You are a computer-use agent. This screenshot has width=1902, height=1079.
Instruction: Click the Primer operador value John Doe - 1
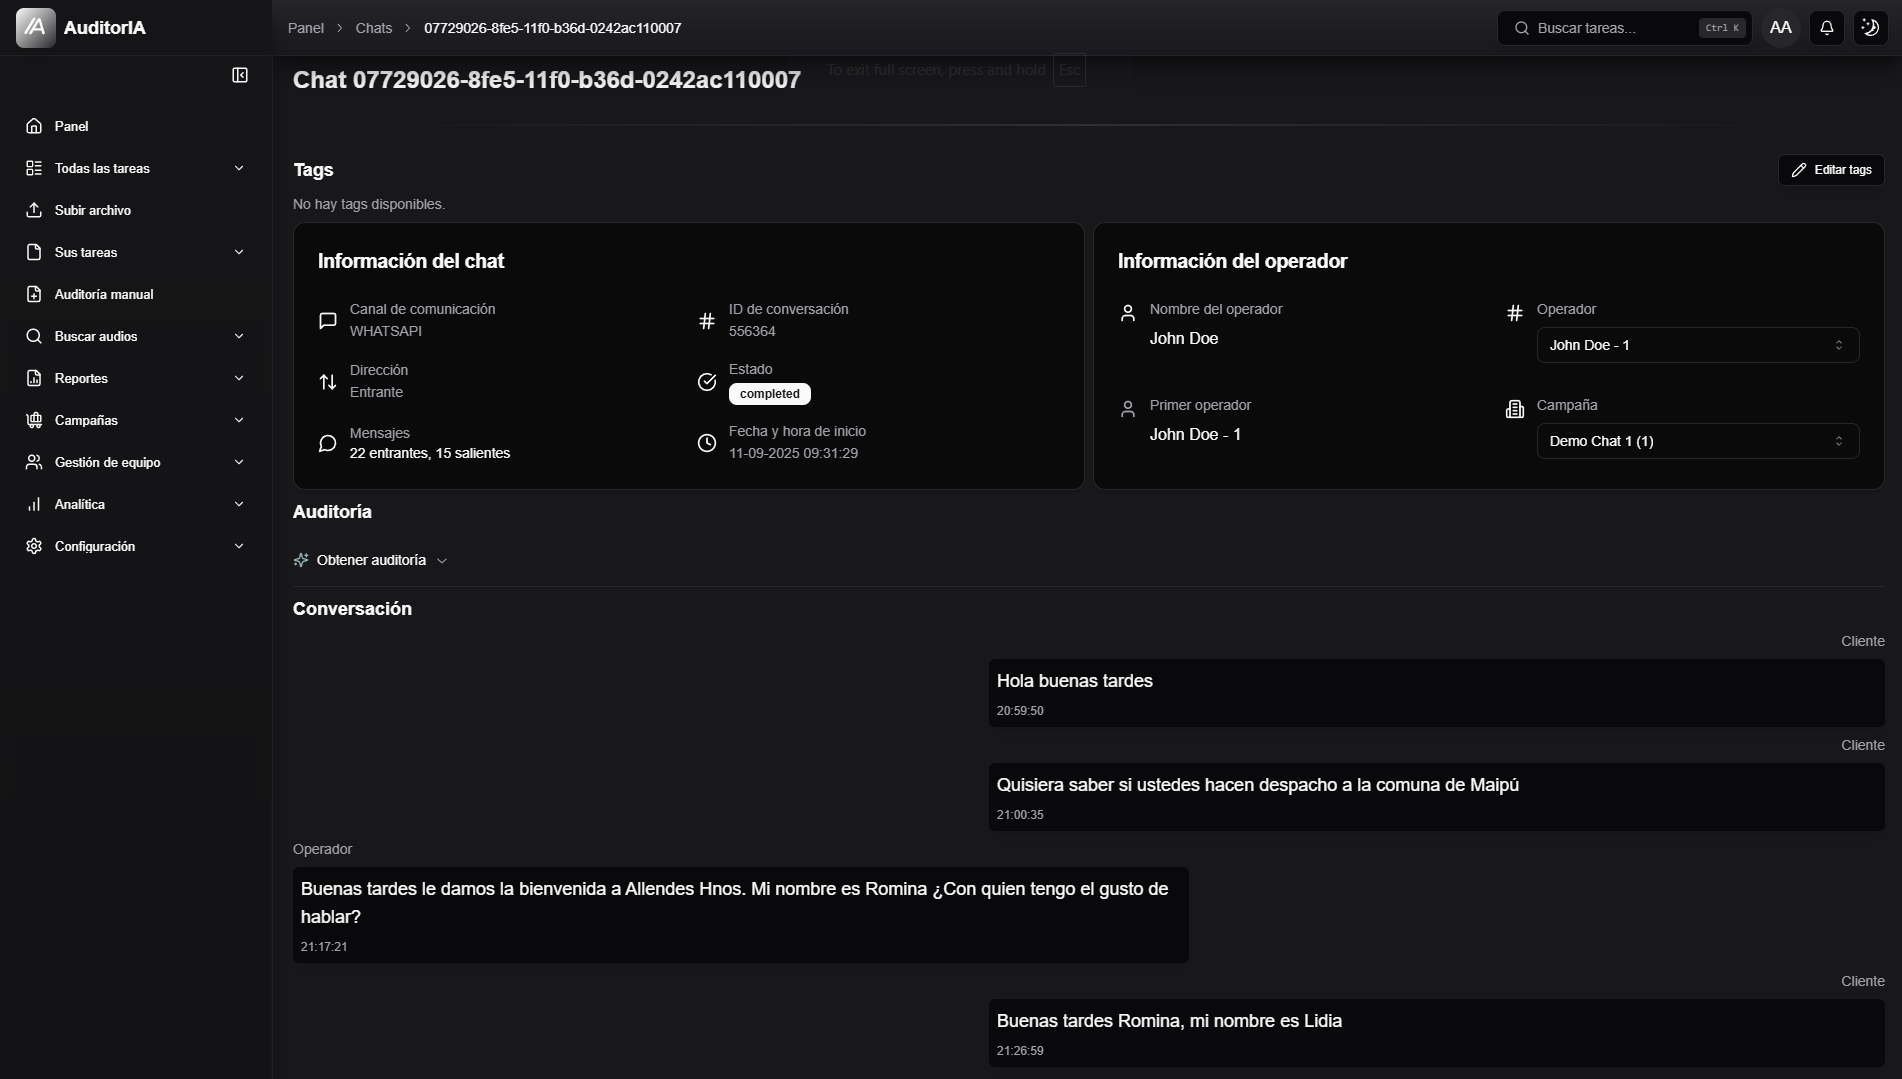coord(1195,434)
